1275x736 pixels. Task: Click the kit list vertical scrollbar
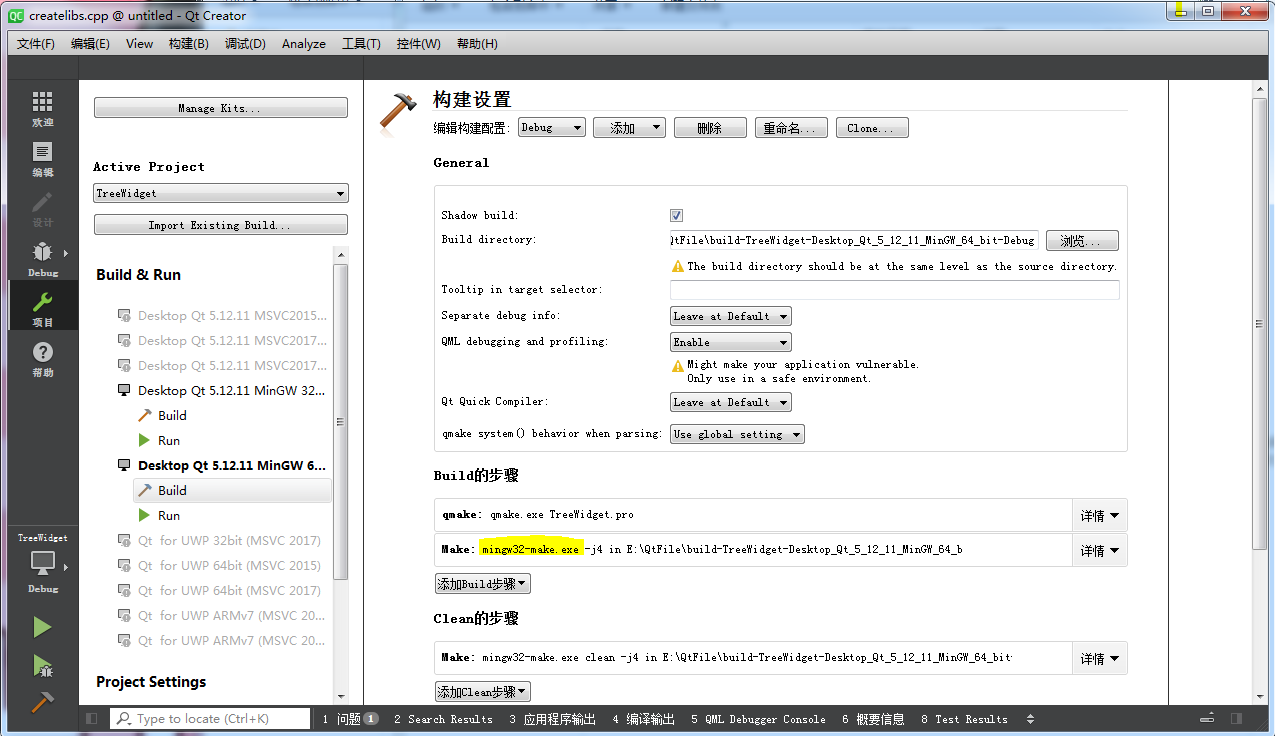coord(341,421)
